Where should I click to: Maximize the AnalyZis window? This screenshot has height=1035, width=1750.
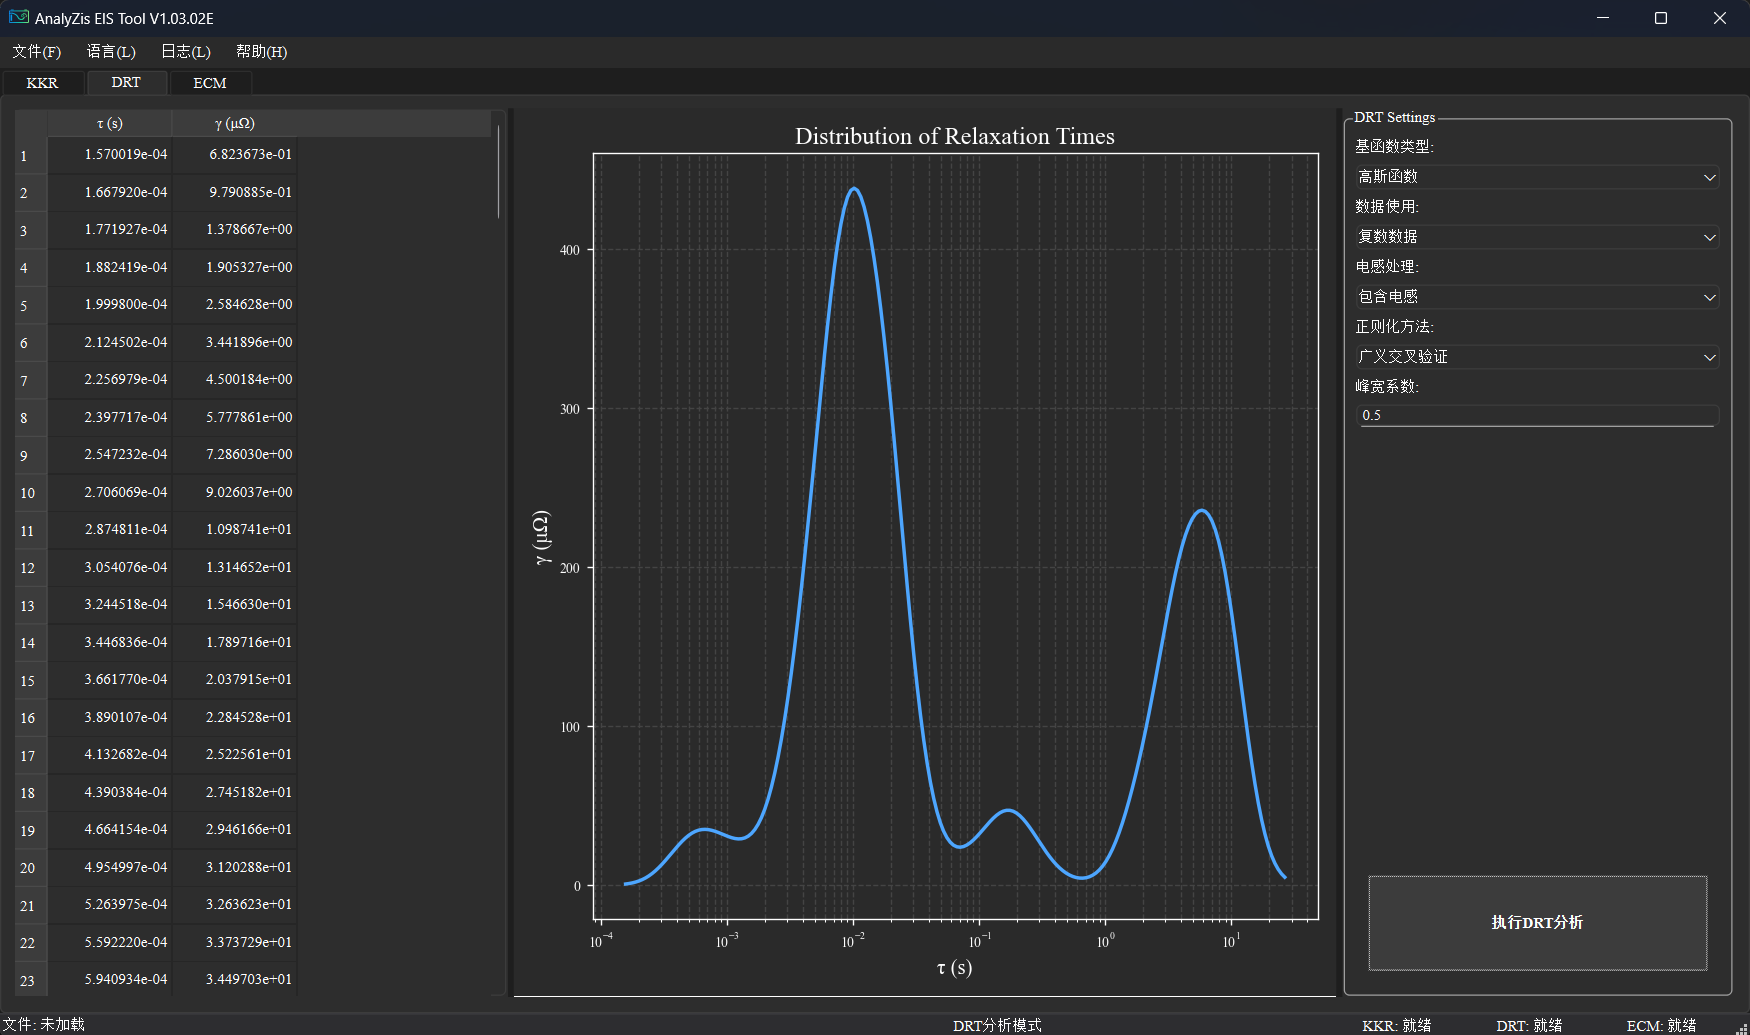tap(1661, 18)
